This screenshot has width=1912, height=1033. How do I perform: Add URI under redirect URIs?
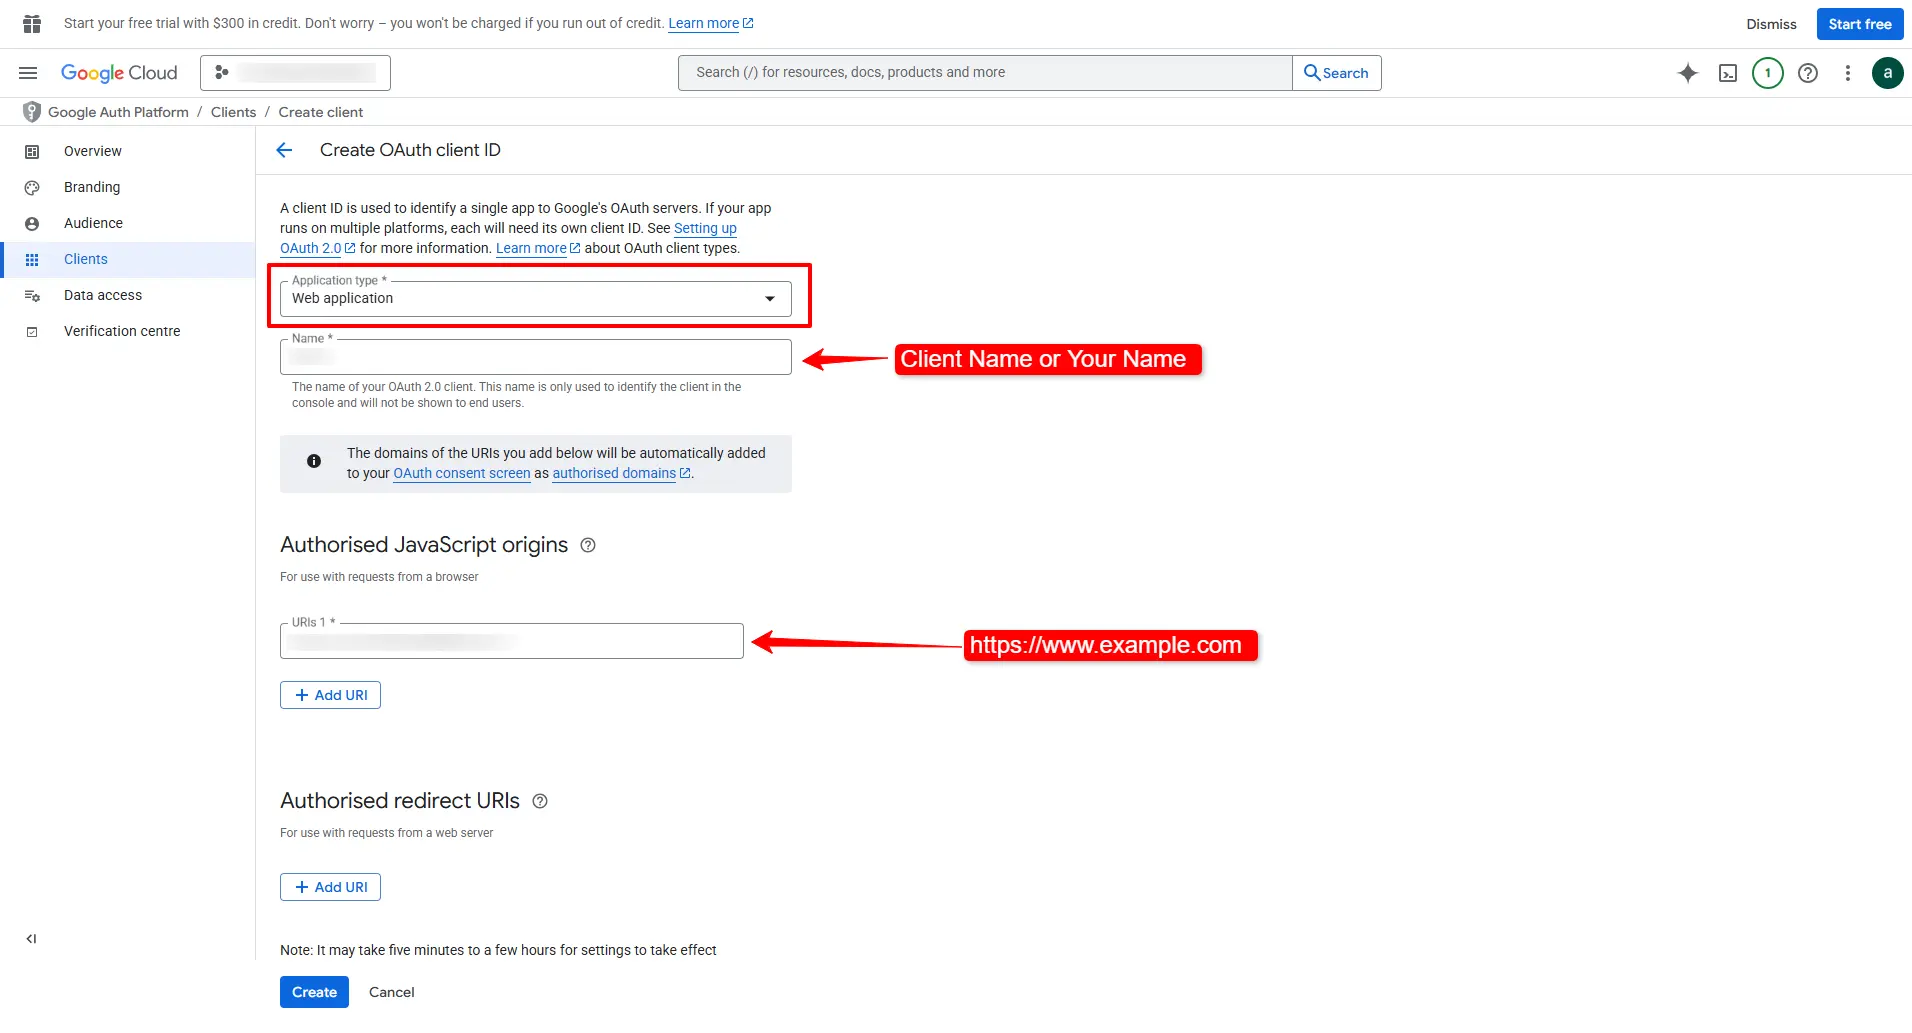330,887
